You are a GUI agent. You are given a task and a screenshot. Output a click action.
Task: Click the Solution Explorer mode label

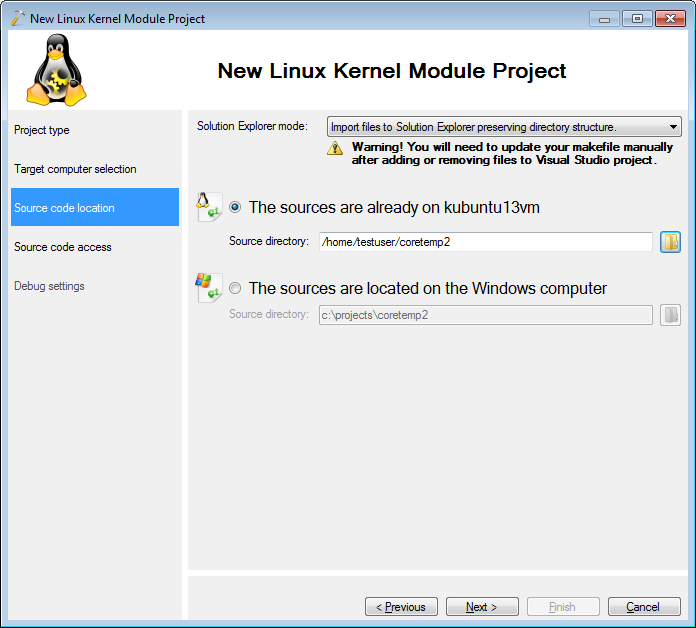coord(252,126)
